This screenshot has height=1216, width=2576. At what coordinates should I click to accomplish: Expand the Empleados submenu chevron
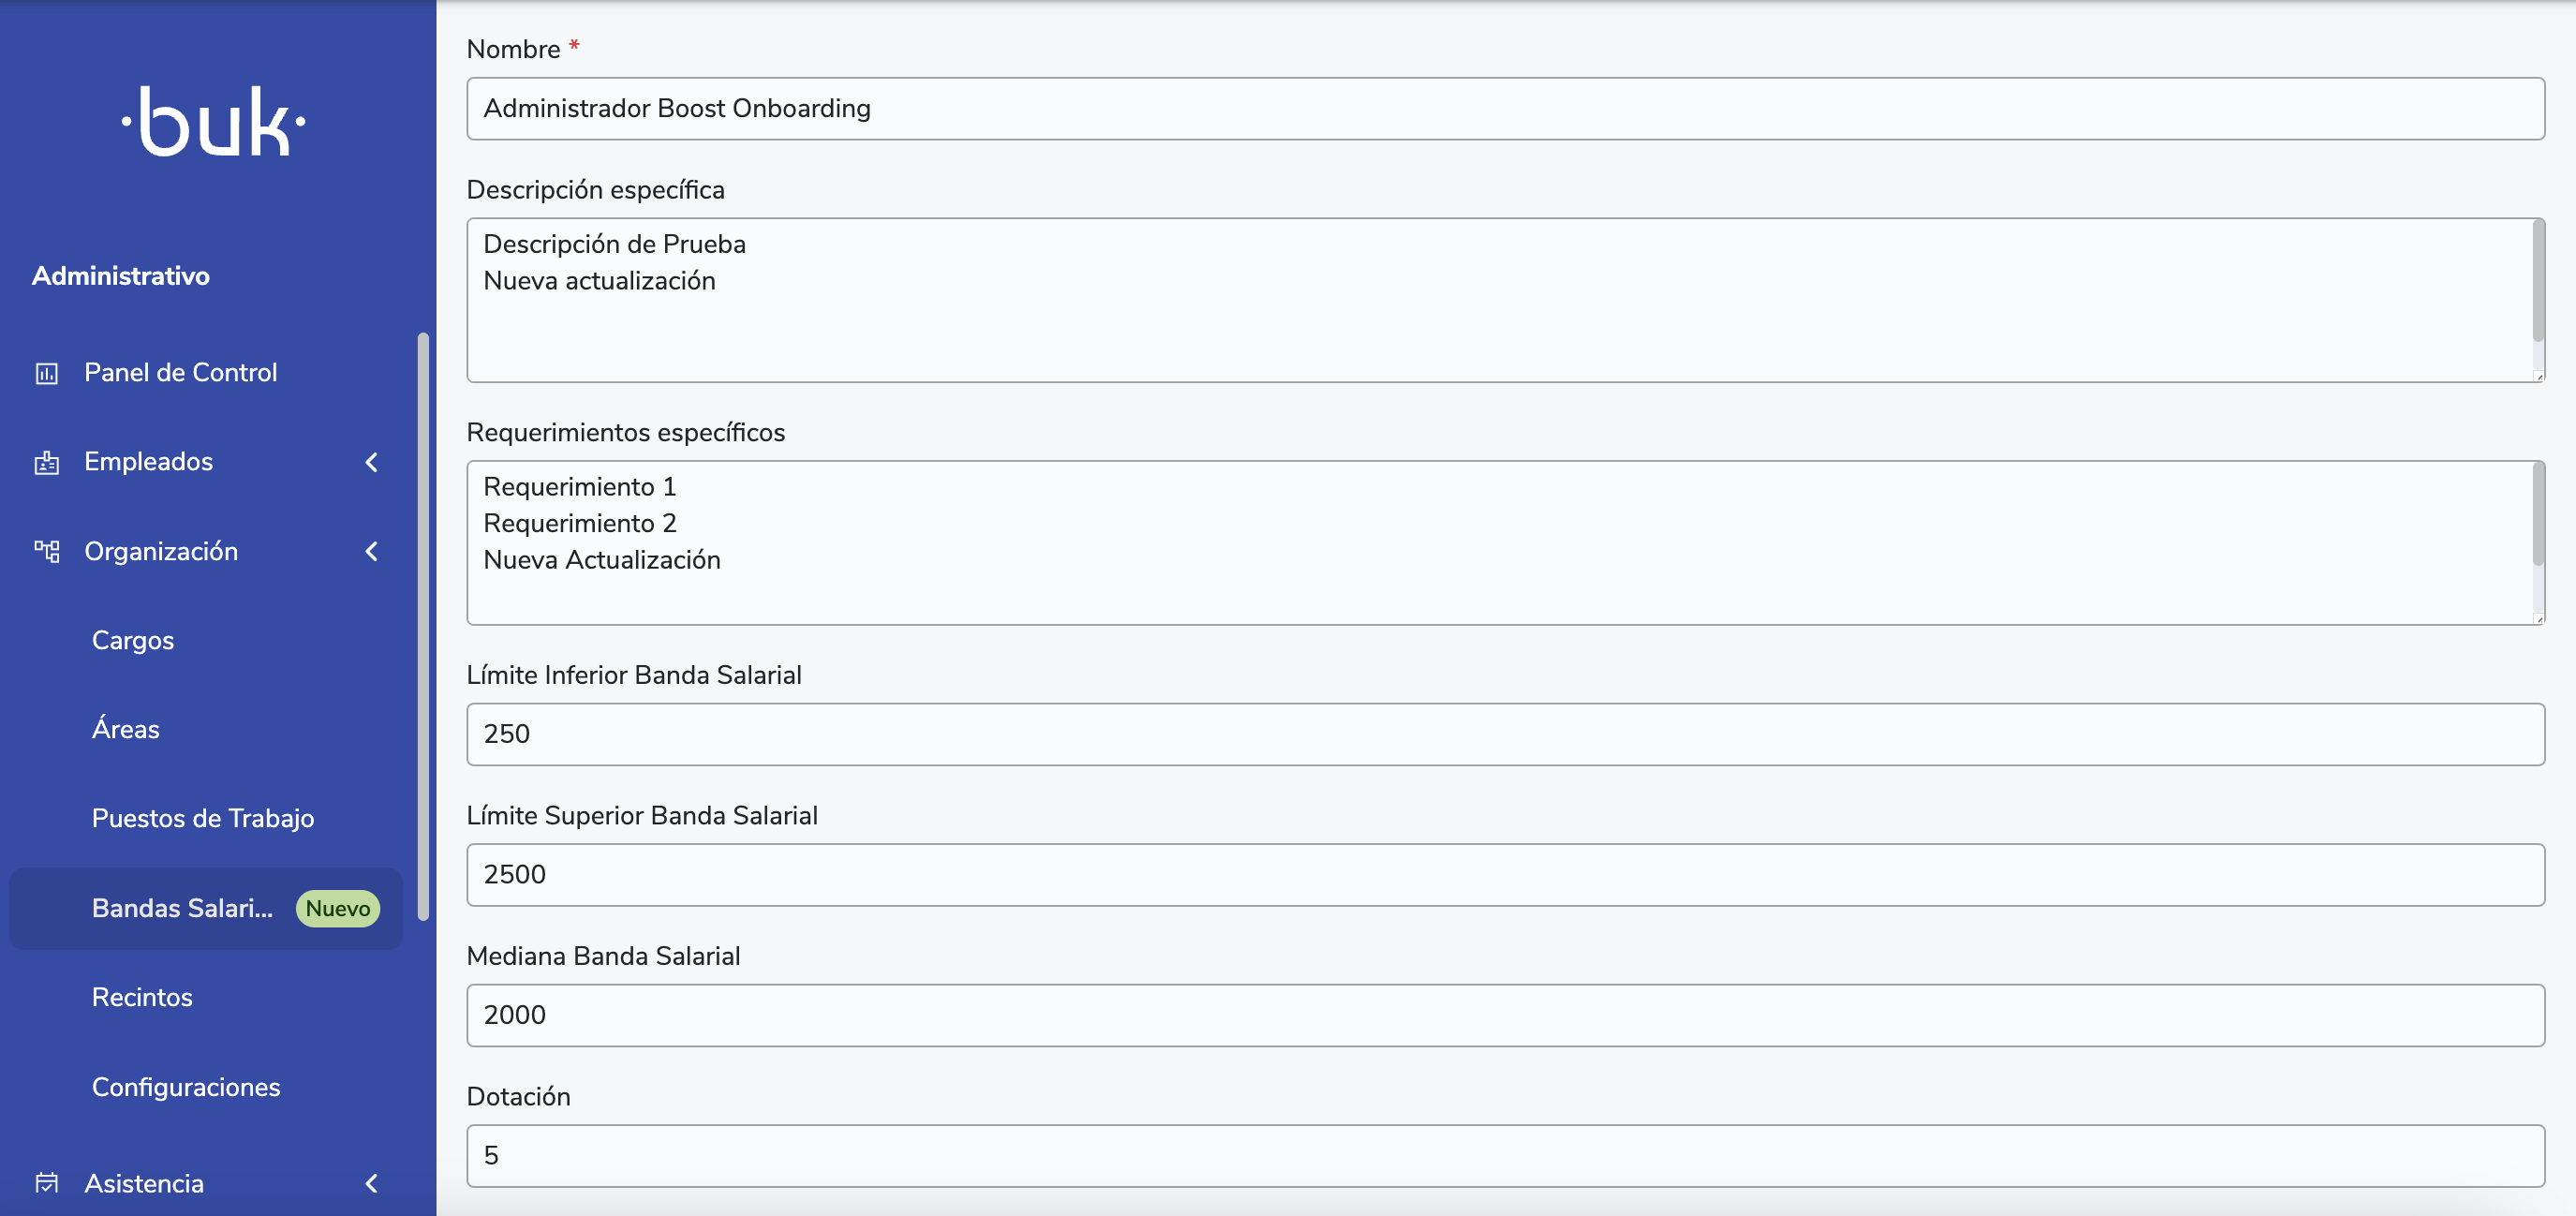[372, 462]
